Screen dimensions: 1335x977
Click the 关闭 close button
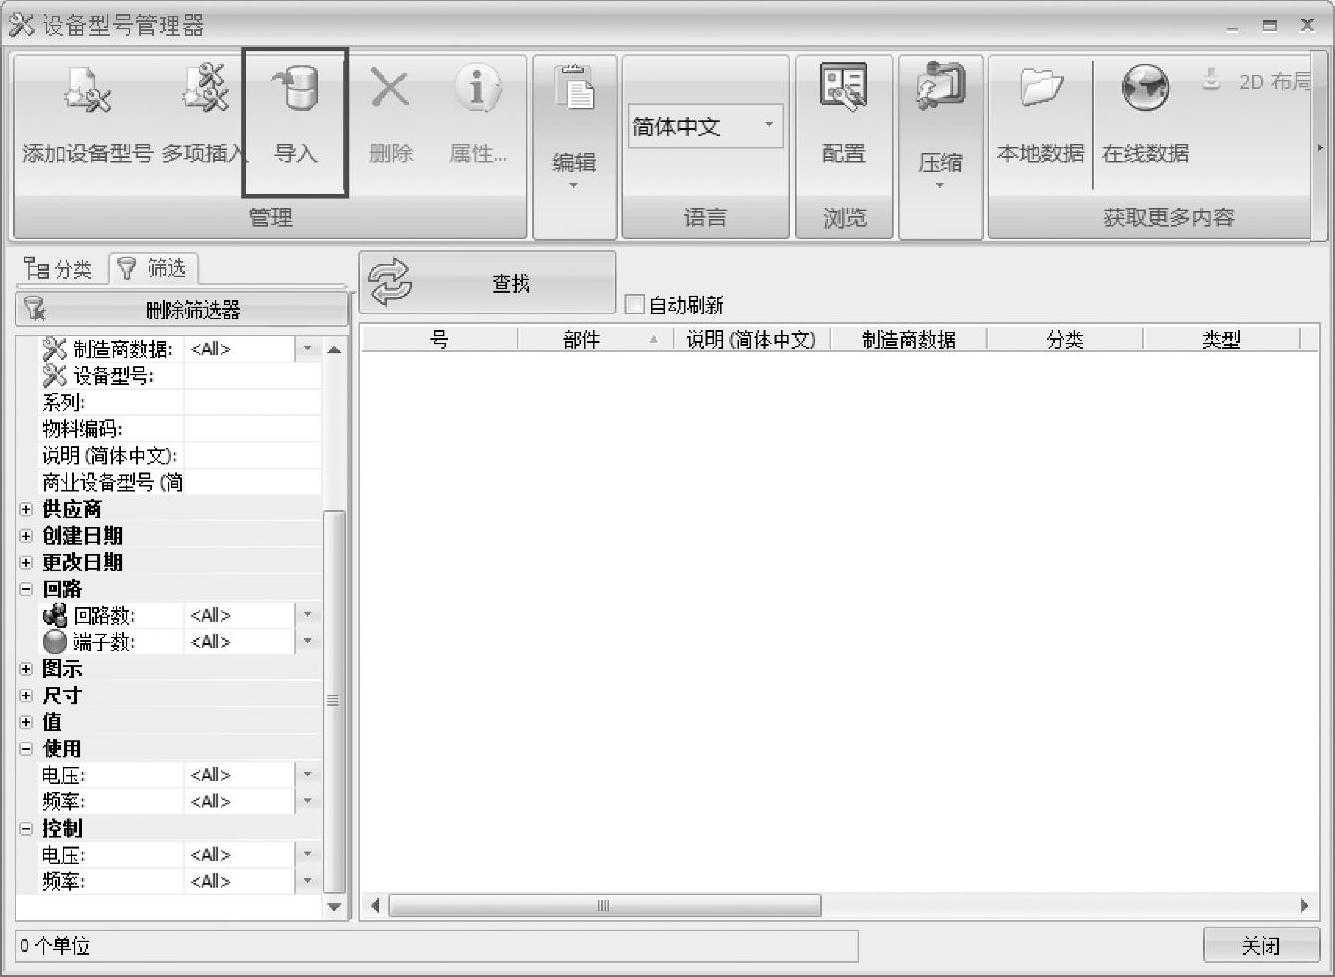click(1261, 945)
